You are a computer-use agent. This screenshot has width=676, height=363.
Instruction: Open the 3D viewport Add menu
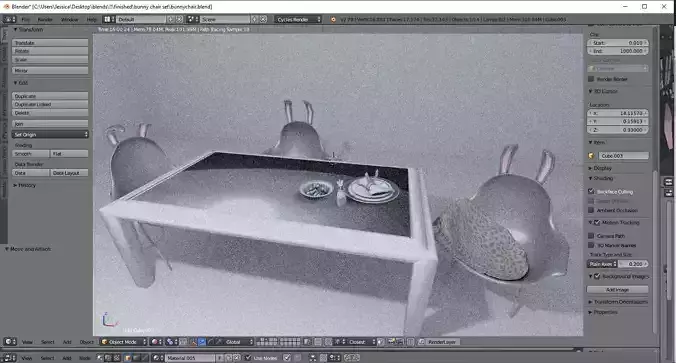coord(67,342)
